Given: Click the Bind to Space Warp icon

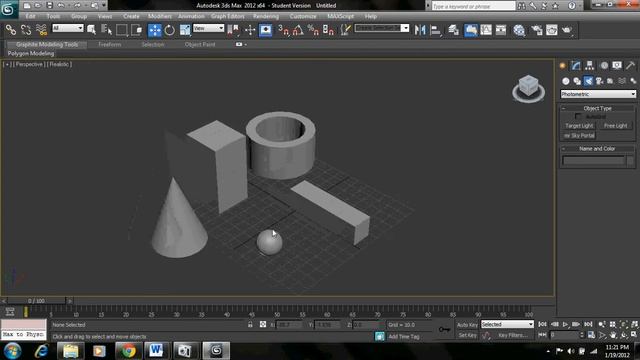Looking at the screenshot, I should click(x=41, y=30).
